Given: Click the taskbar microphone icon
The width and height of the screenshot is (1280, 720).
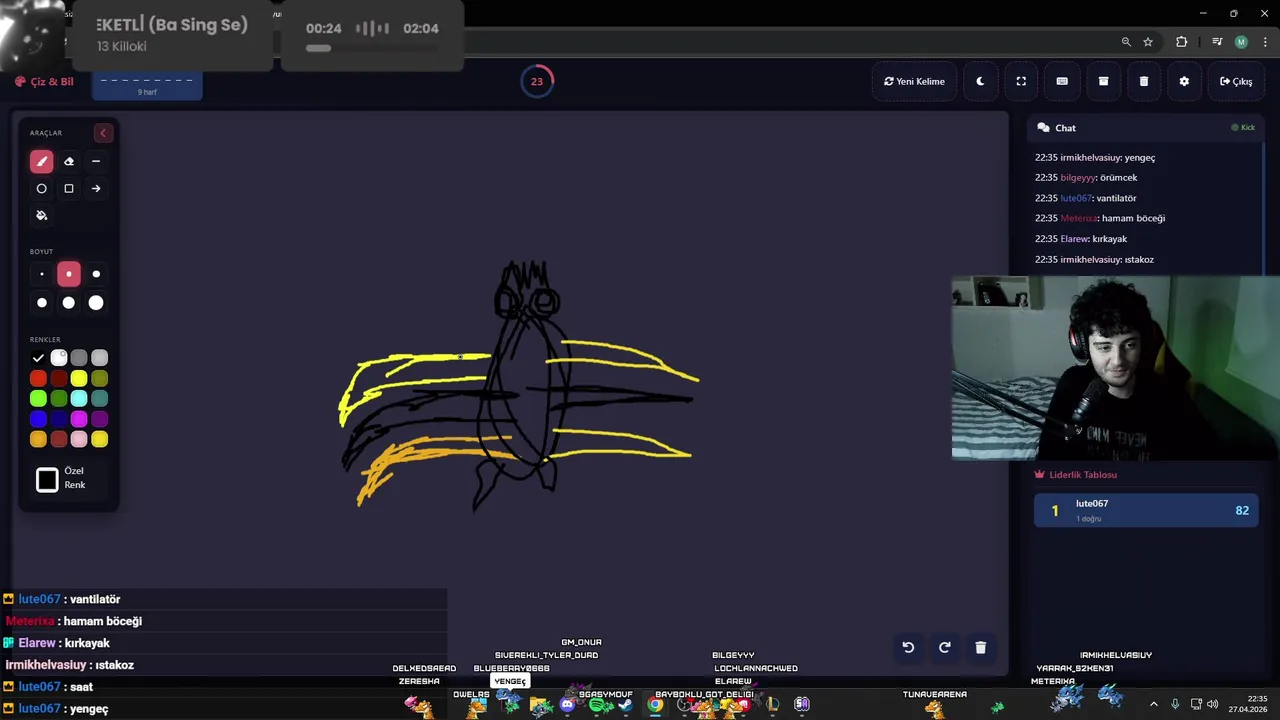Looking at the screenshot, I should [1175, 704].
